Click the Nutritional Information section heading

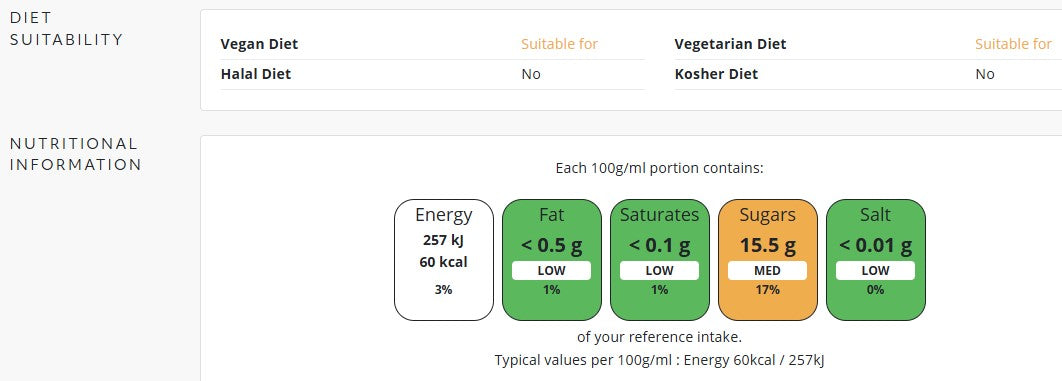coord(76,154)
